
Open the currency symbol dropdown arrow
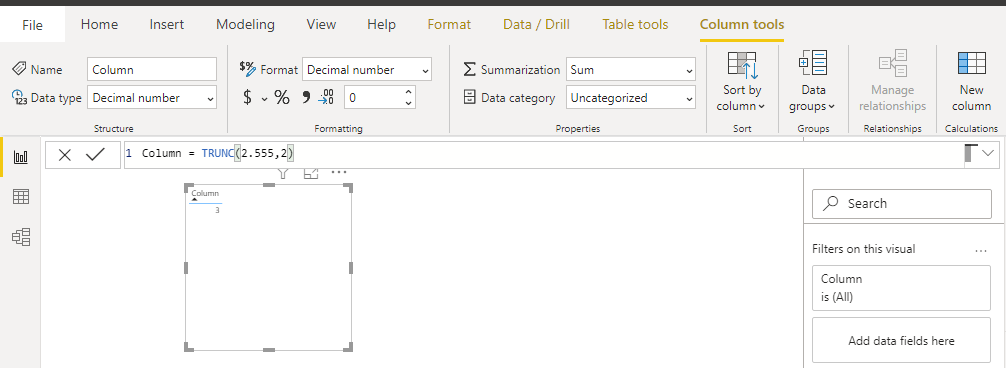264,98
